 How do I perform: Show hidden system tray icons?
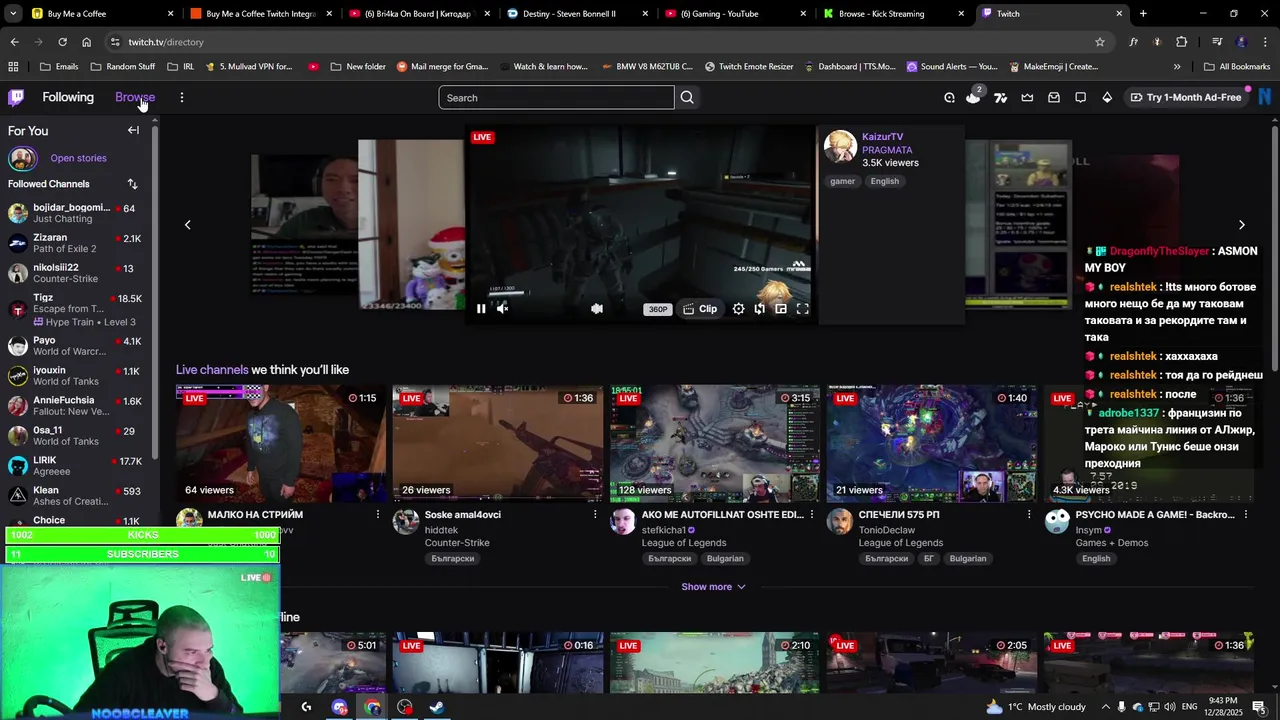1105,707
